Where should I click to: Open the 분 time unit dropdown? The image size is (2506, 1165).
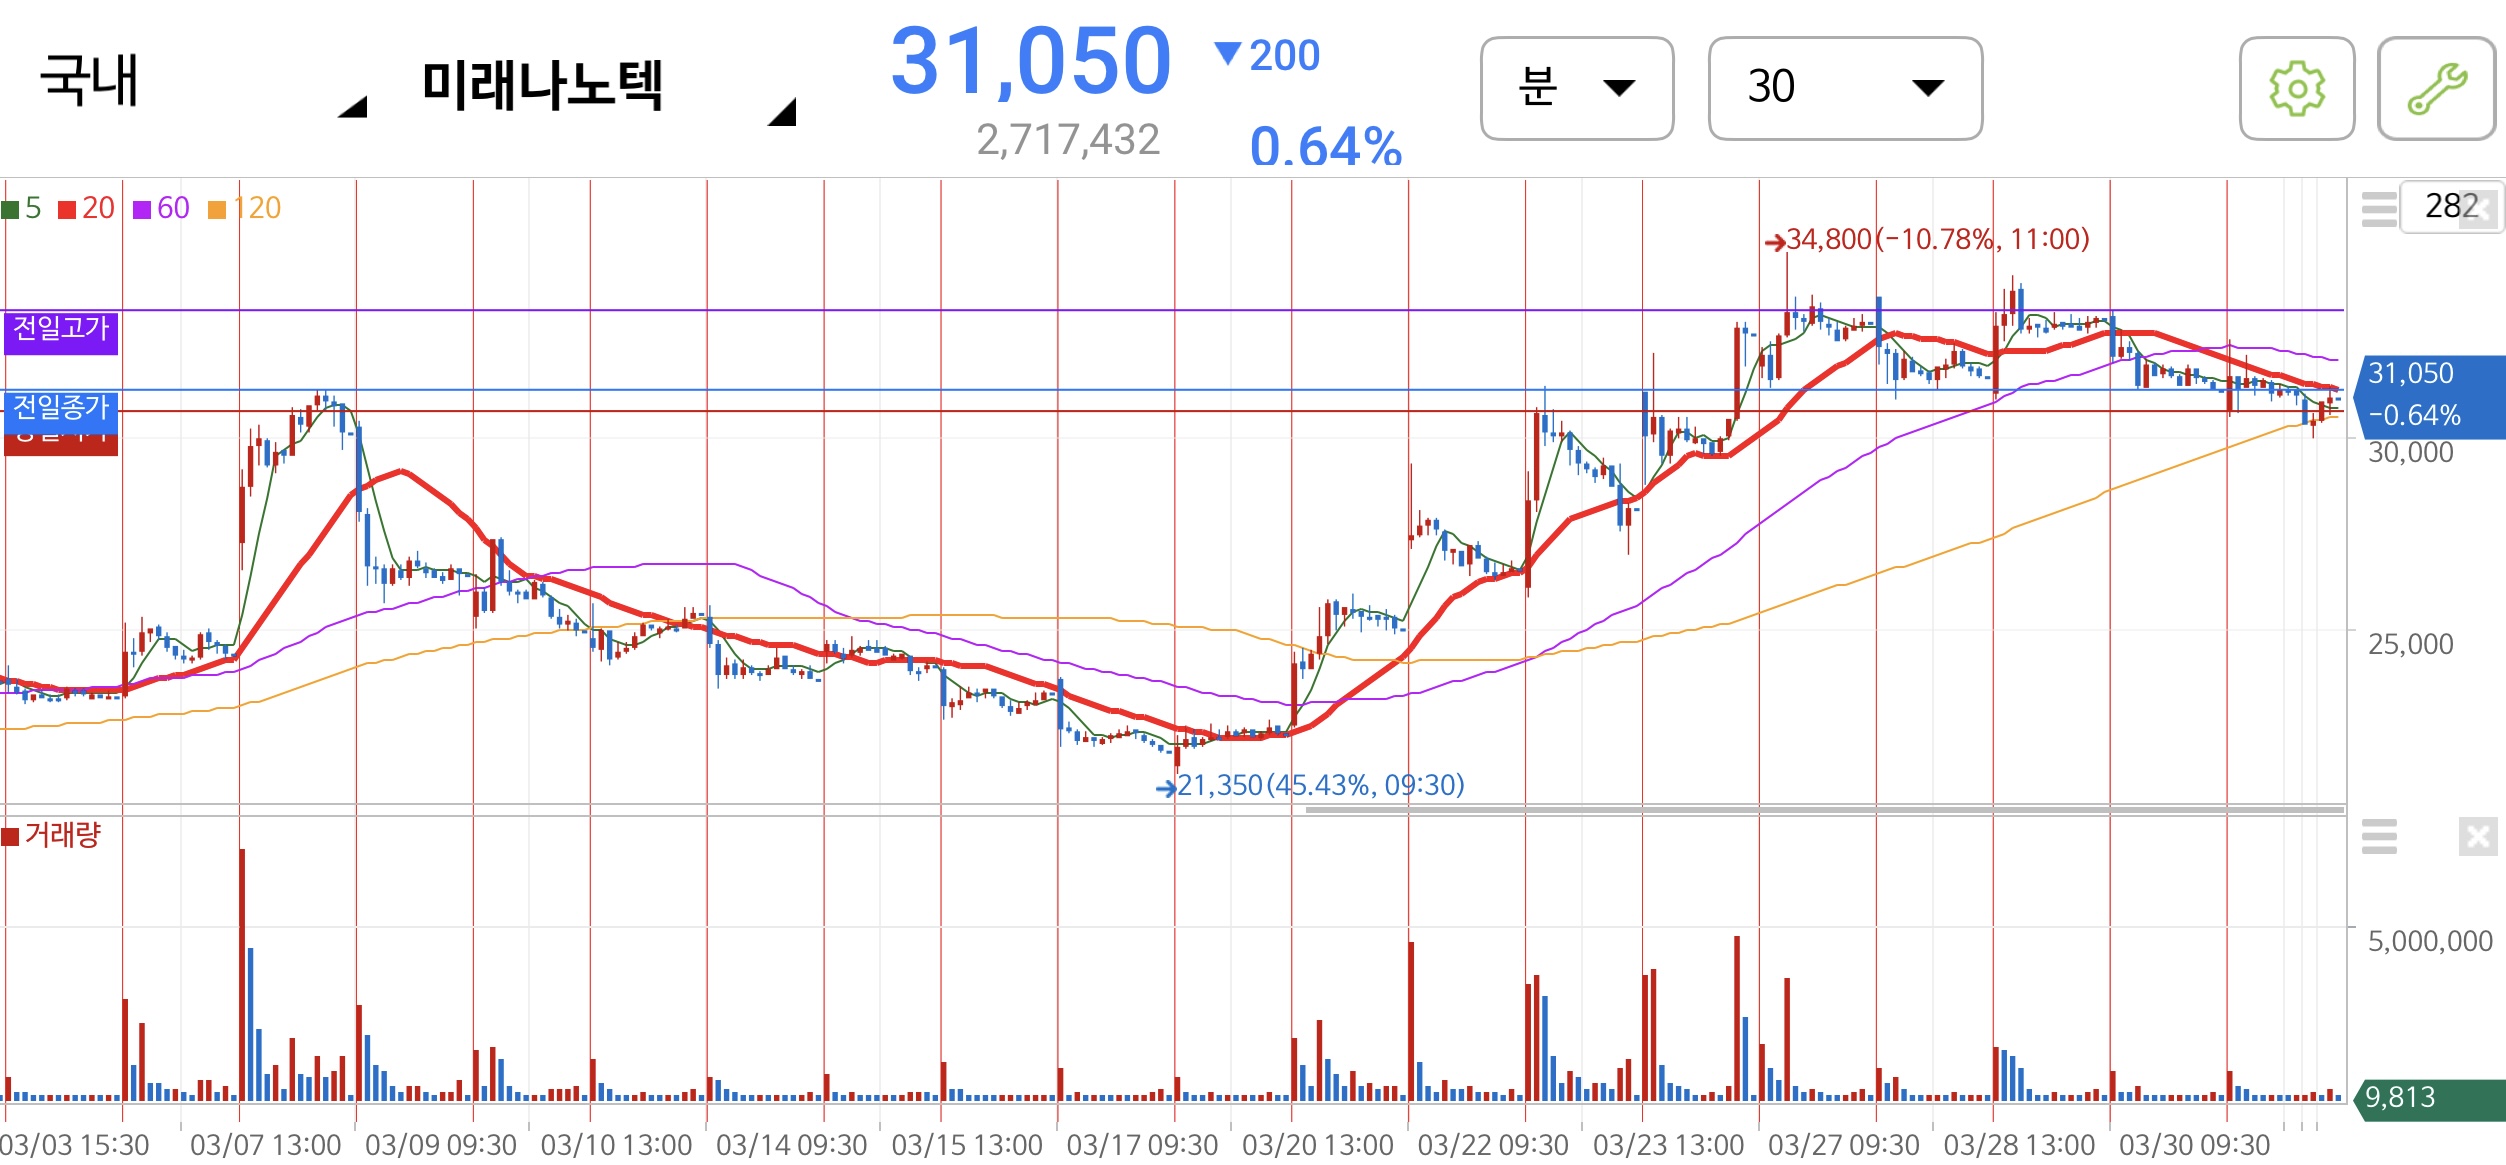pyautogui.click(x=1577, y=88)
